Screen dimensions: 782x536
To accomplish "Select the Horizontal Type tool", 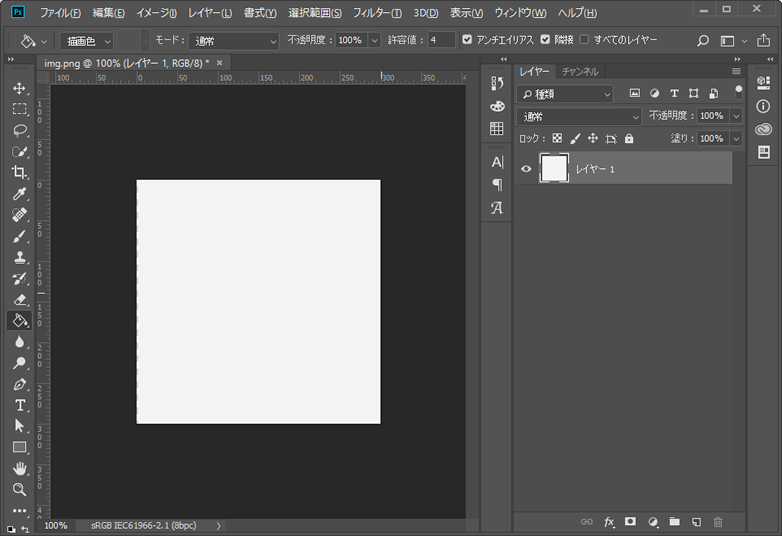I will [19, 405].
